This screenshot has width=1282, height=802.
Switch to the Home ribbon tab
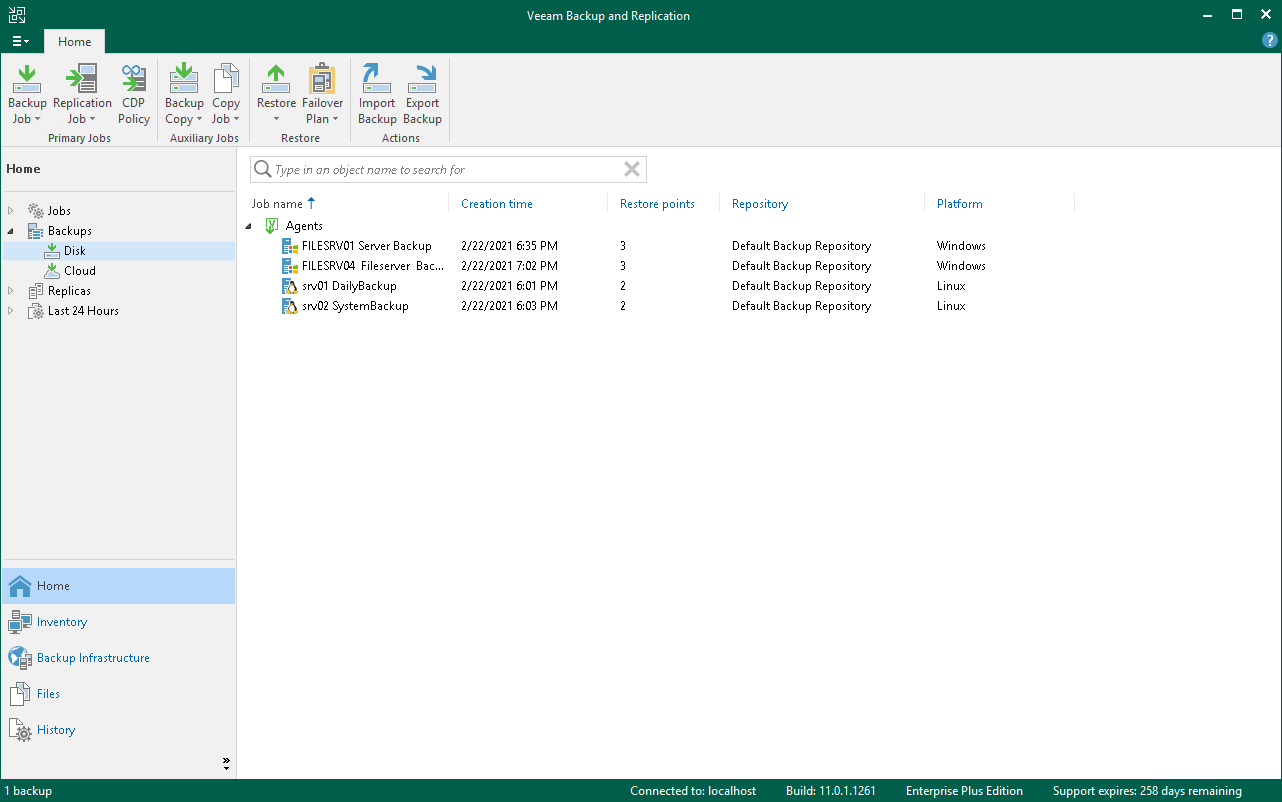click(x=75, y=42)
